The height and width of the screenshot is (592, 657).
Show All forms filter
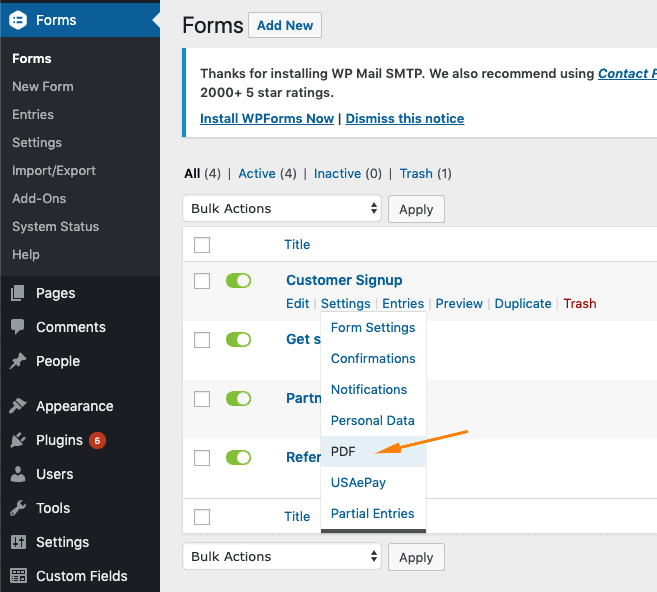point(192,173)
